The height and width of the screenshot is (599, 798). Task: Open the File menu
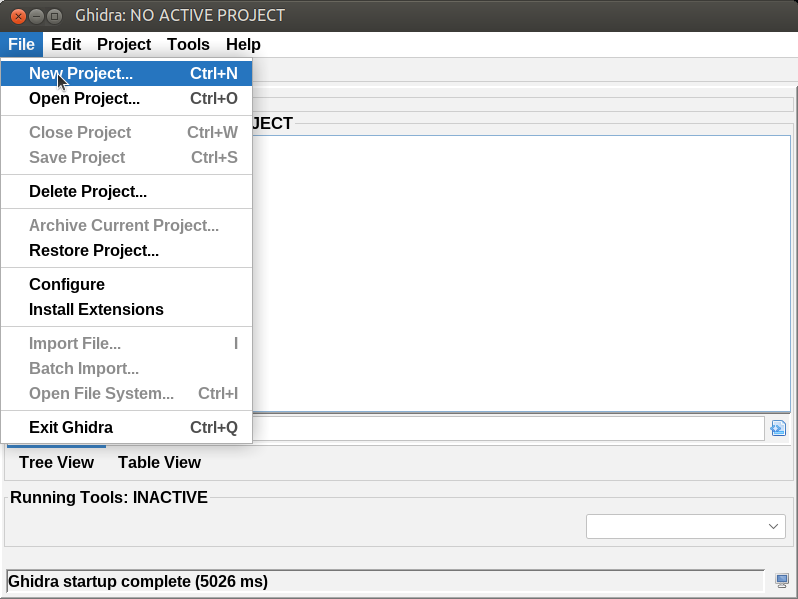pos(21,45)
